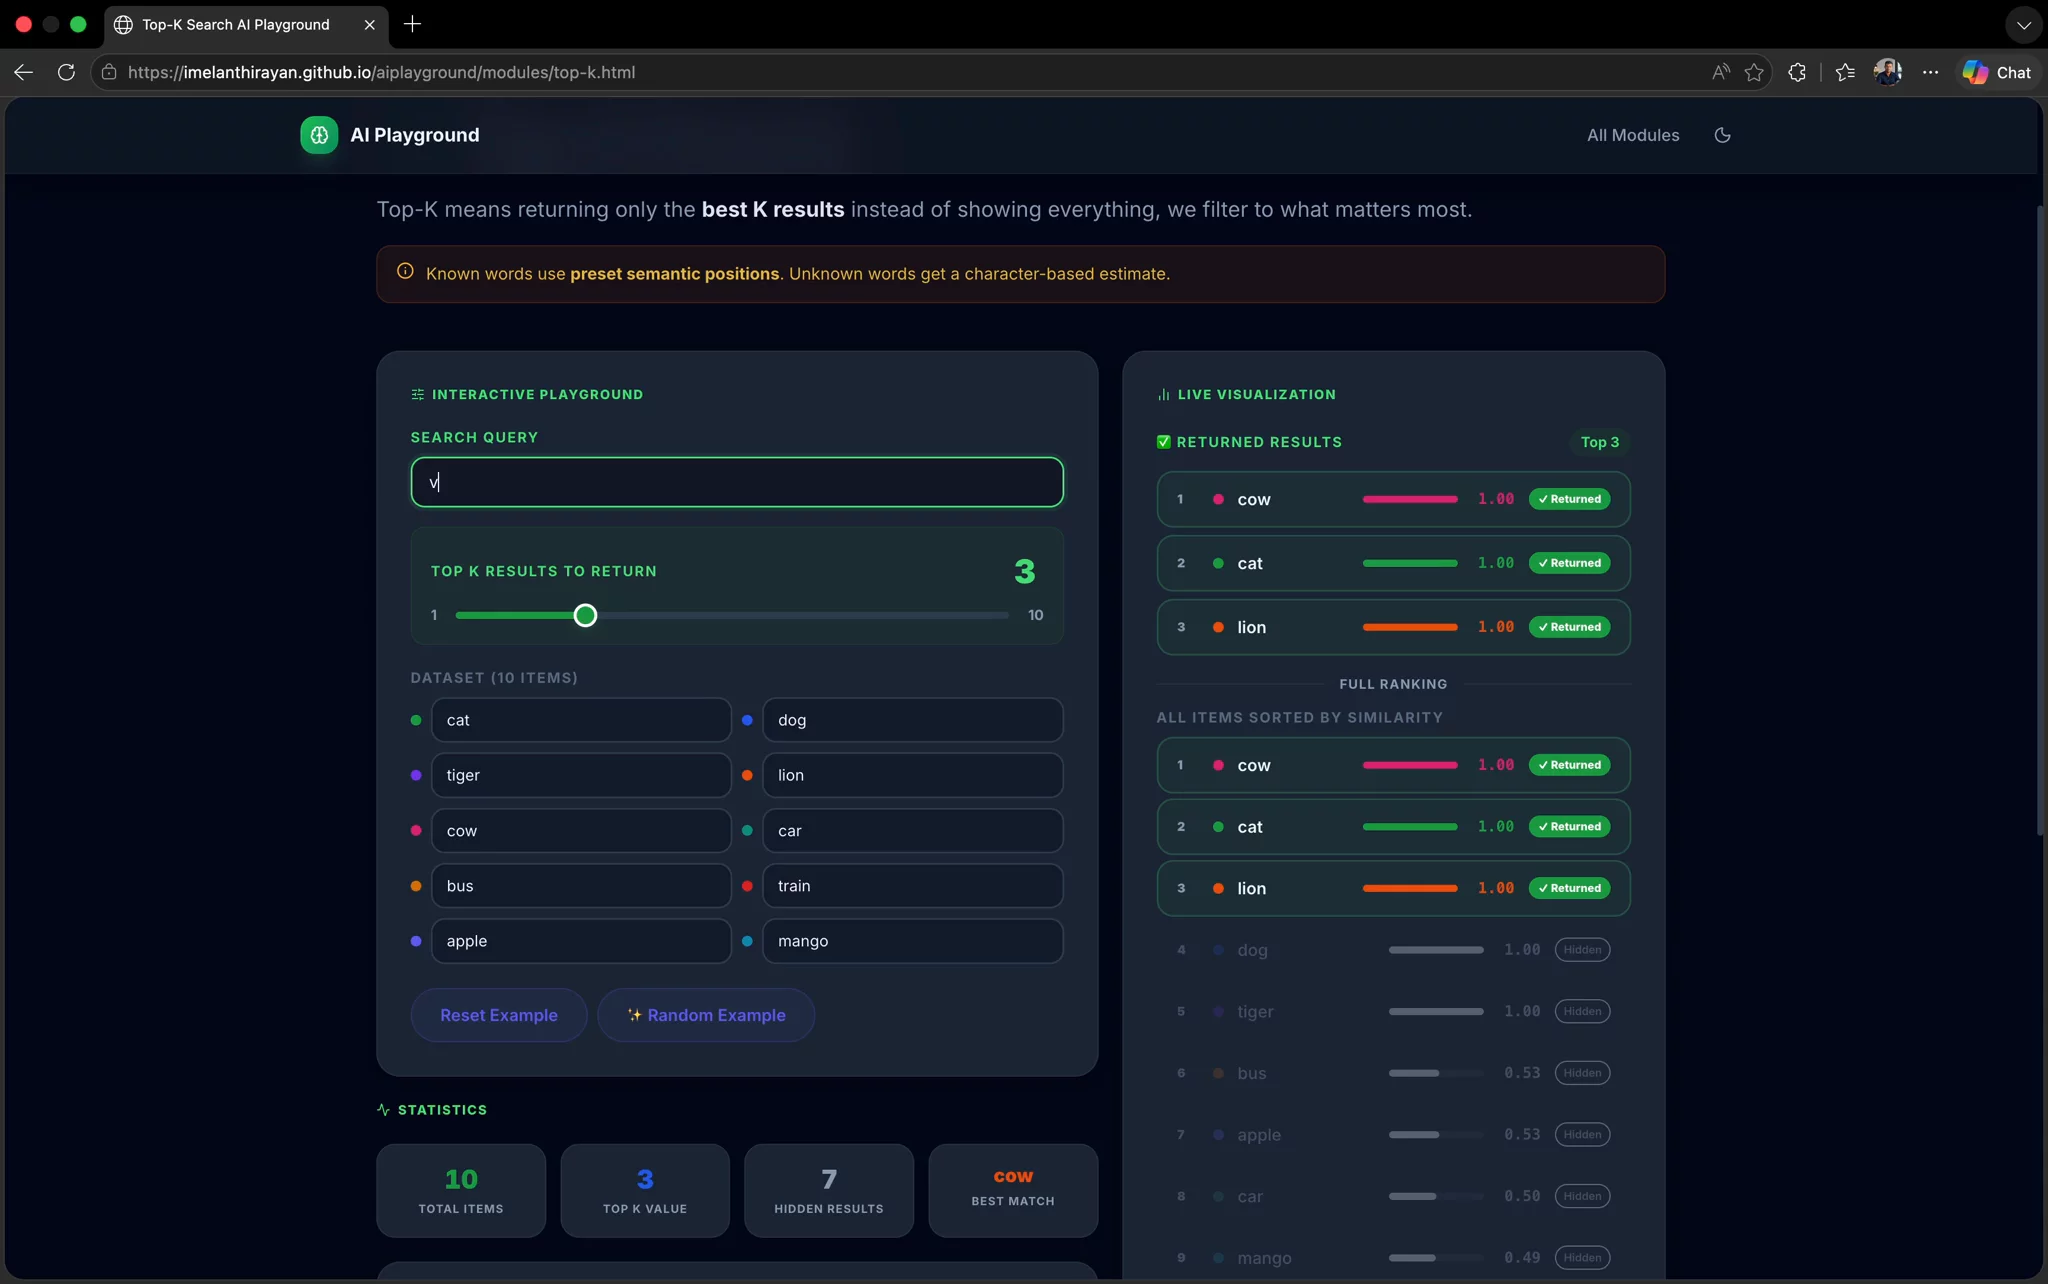Select the hidden tiger ranking row
This screenshot has width=2048, height=1284.
[x=1393, y=1011]
